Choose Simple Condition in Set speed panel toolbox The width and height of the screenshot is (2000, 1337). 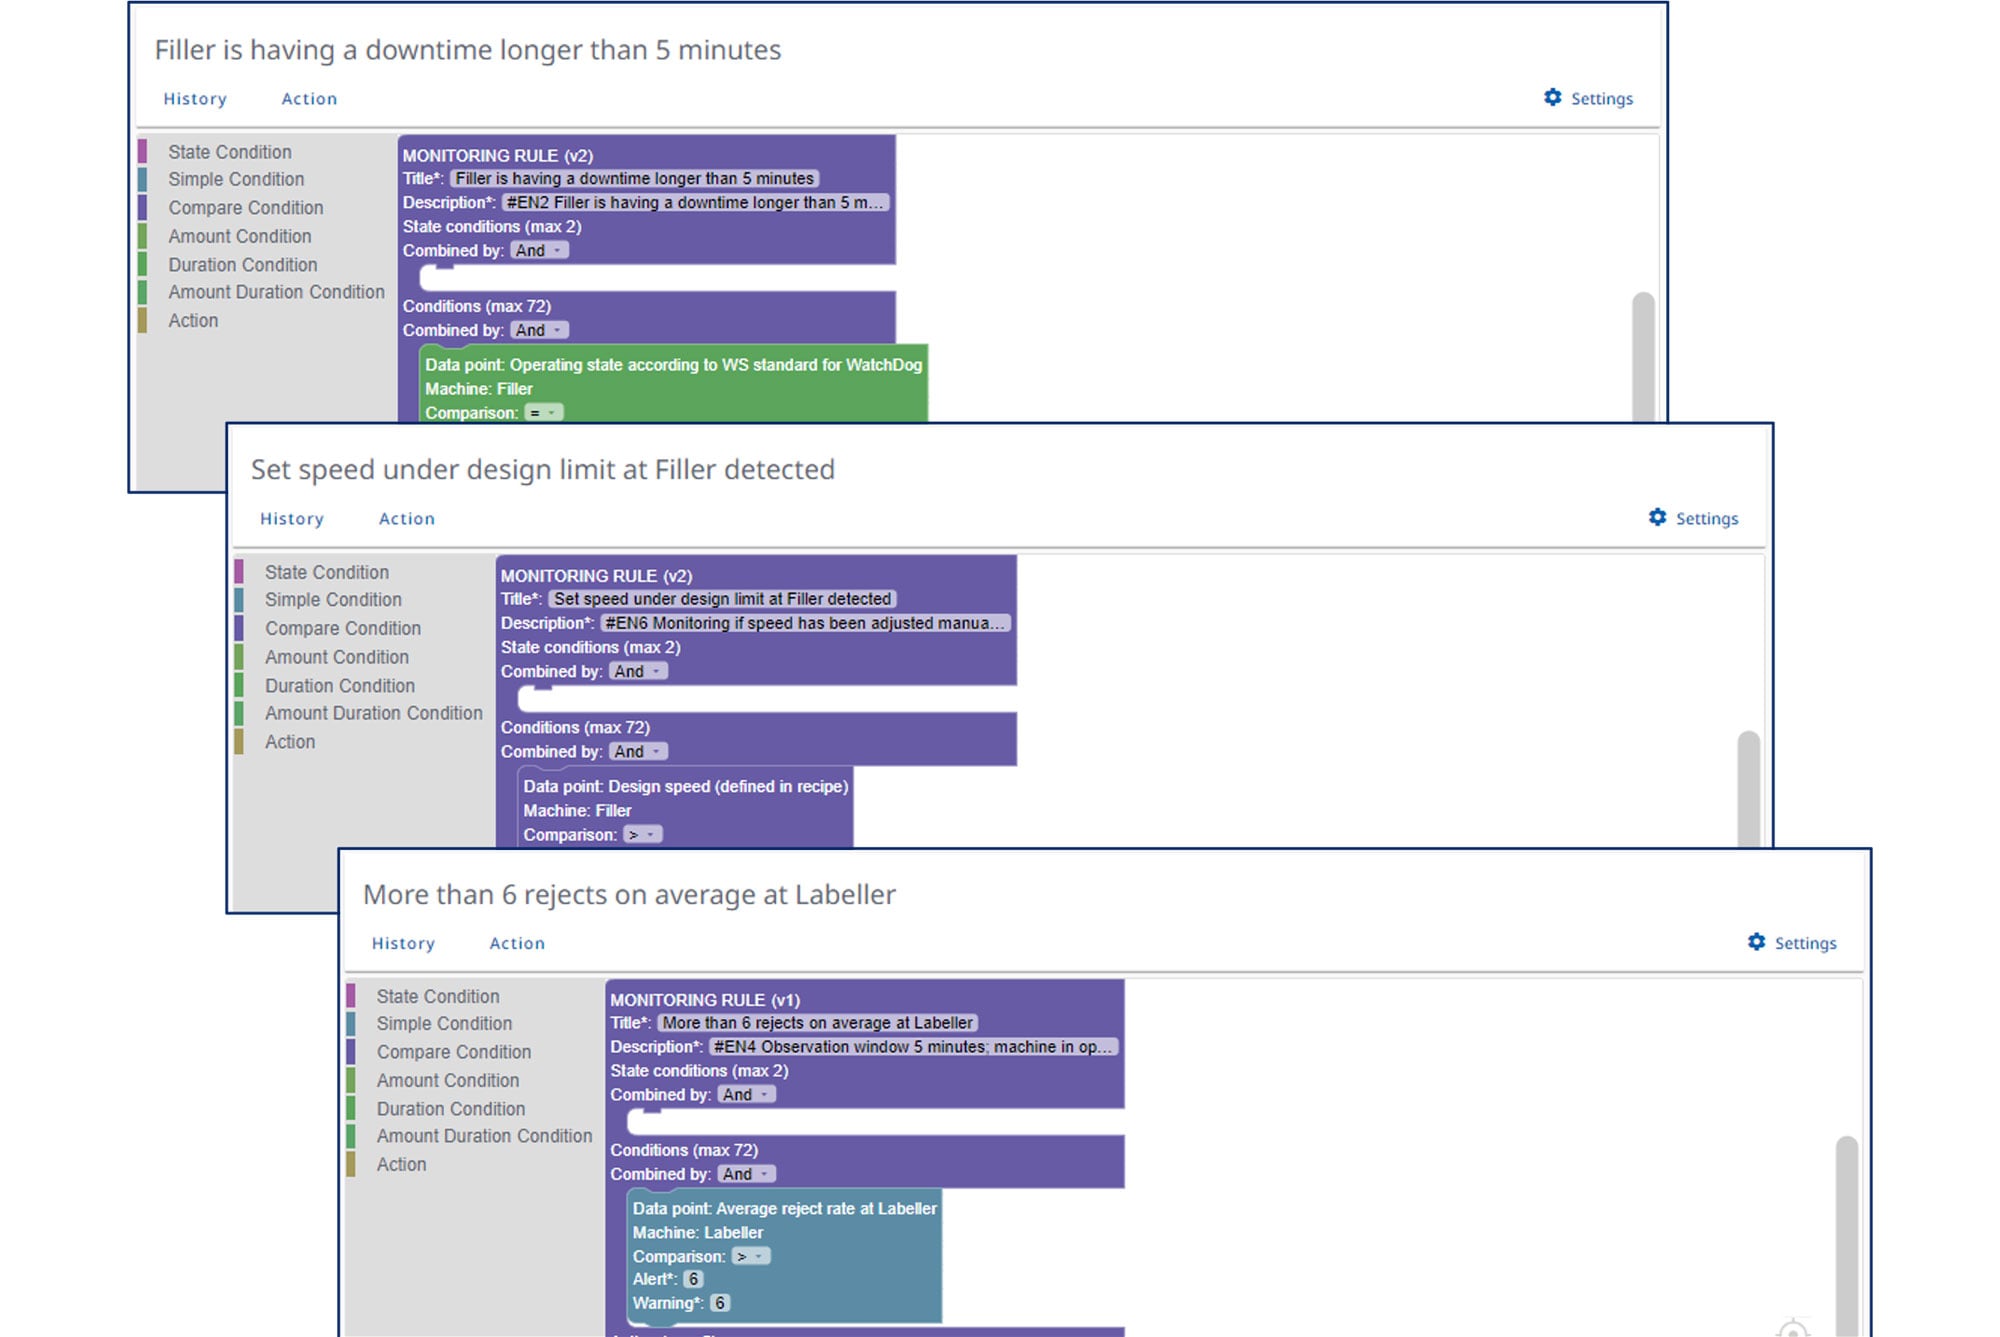coord(333,599)
